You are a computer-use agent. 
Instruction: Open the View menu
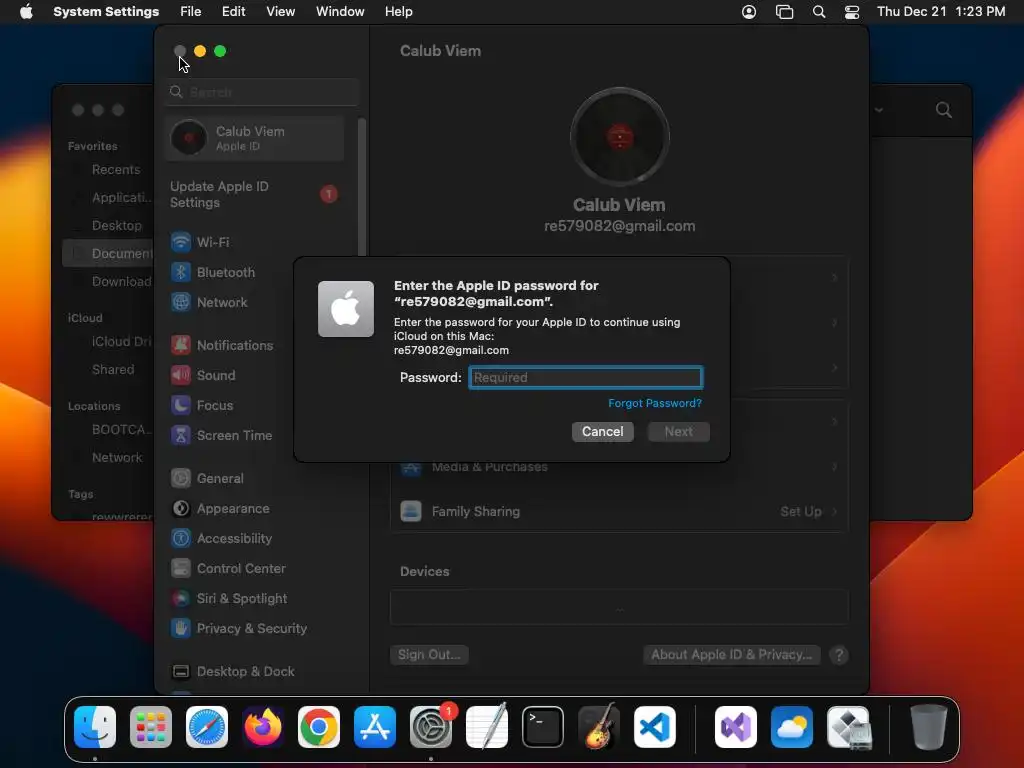(280, 12)
